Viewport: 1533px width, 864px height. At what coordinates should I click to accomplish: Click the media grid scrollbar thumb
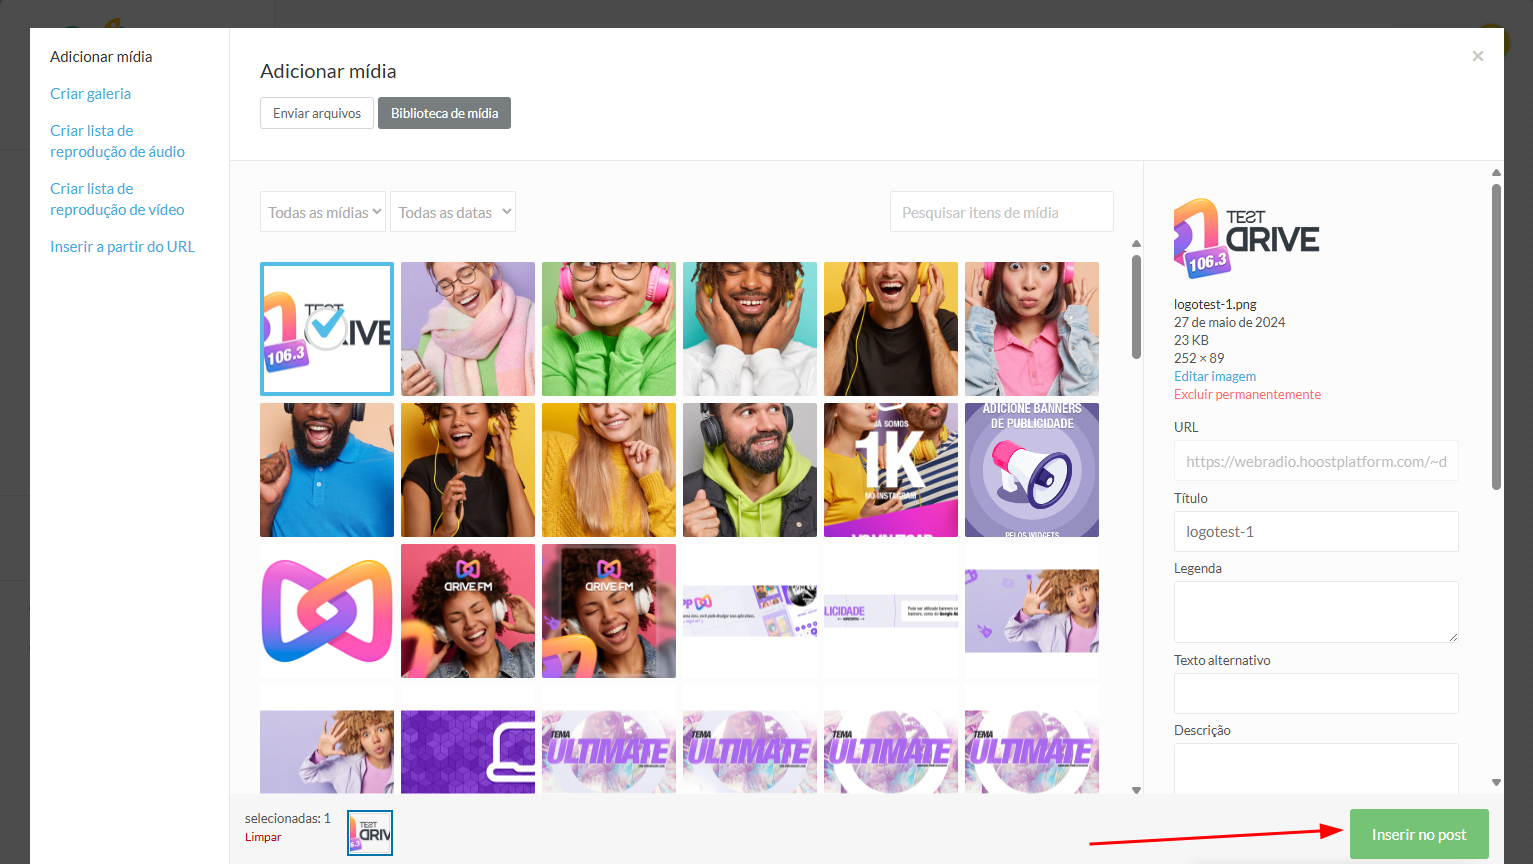click(x=1136, y=306)
